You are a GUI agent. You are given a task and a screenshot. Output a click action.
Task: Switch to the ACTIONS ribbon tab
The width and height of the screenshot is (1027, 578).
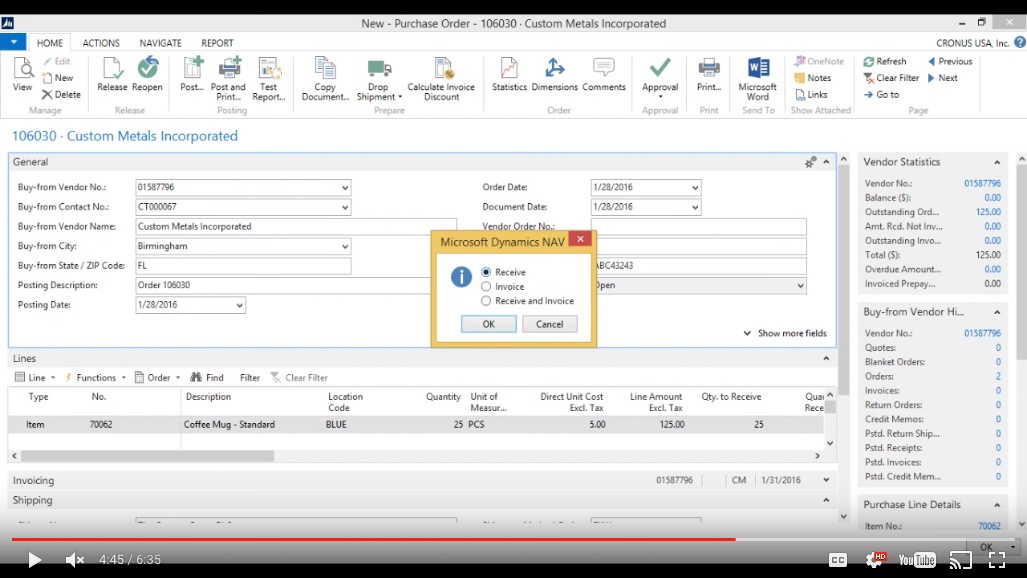click(101, 43)
